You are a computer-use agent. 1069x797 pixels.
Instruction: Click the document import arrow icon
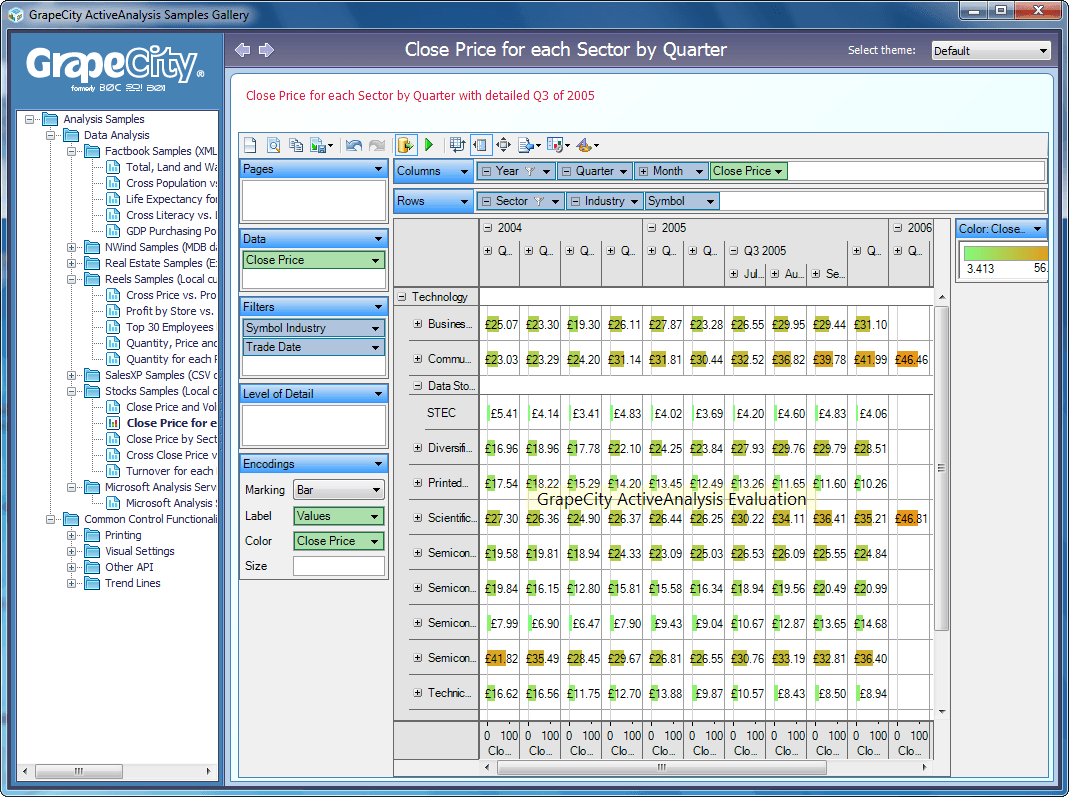coord(529,145)
